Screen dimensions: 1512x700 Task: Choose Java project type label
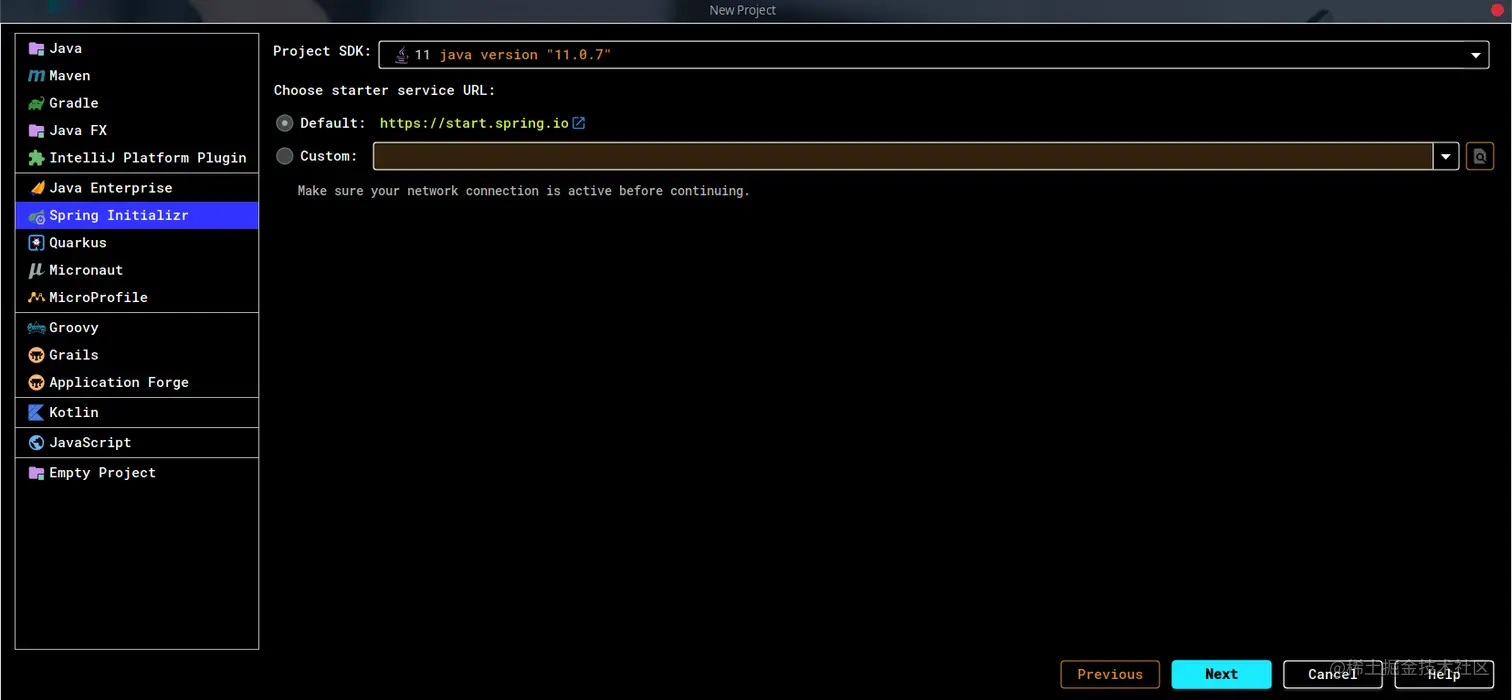pyautogui.click(x=66, y=48)
